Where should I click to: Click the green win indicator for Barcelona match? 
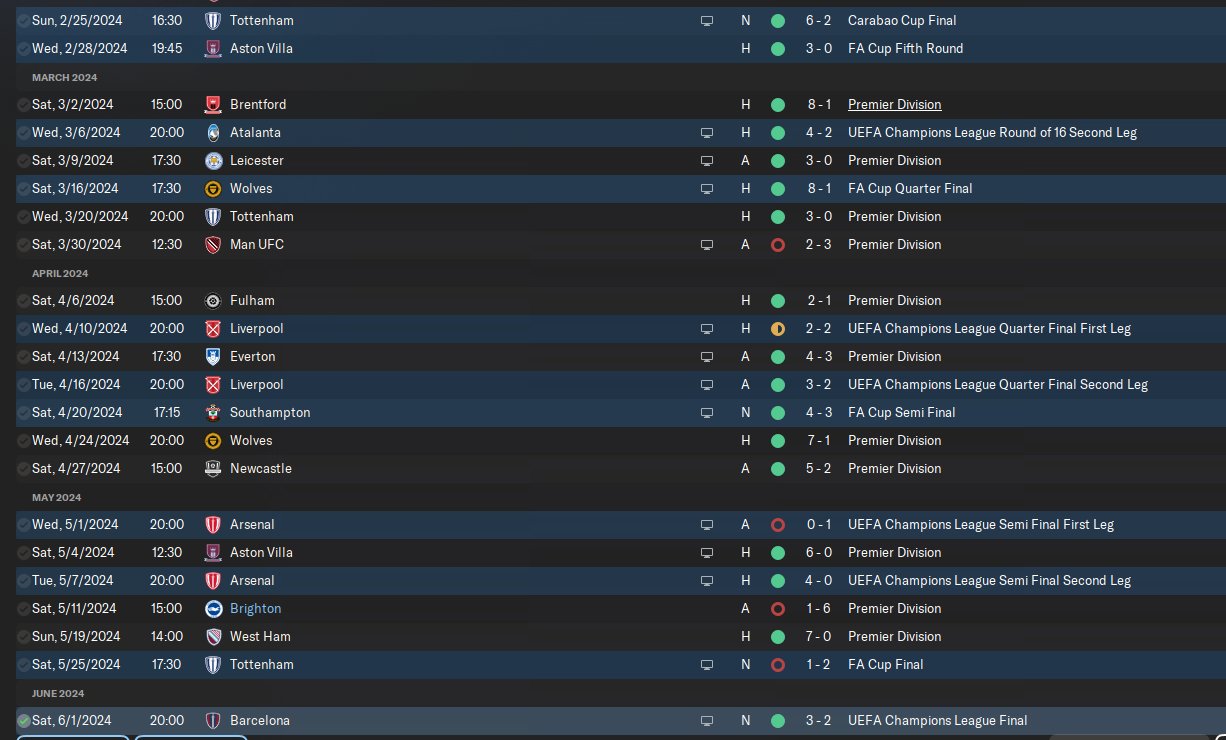(x=778, y=720)
